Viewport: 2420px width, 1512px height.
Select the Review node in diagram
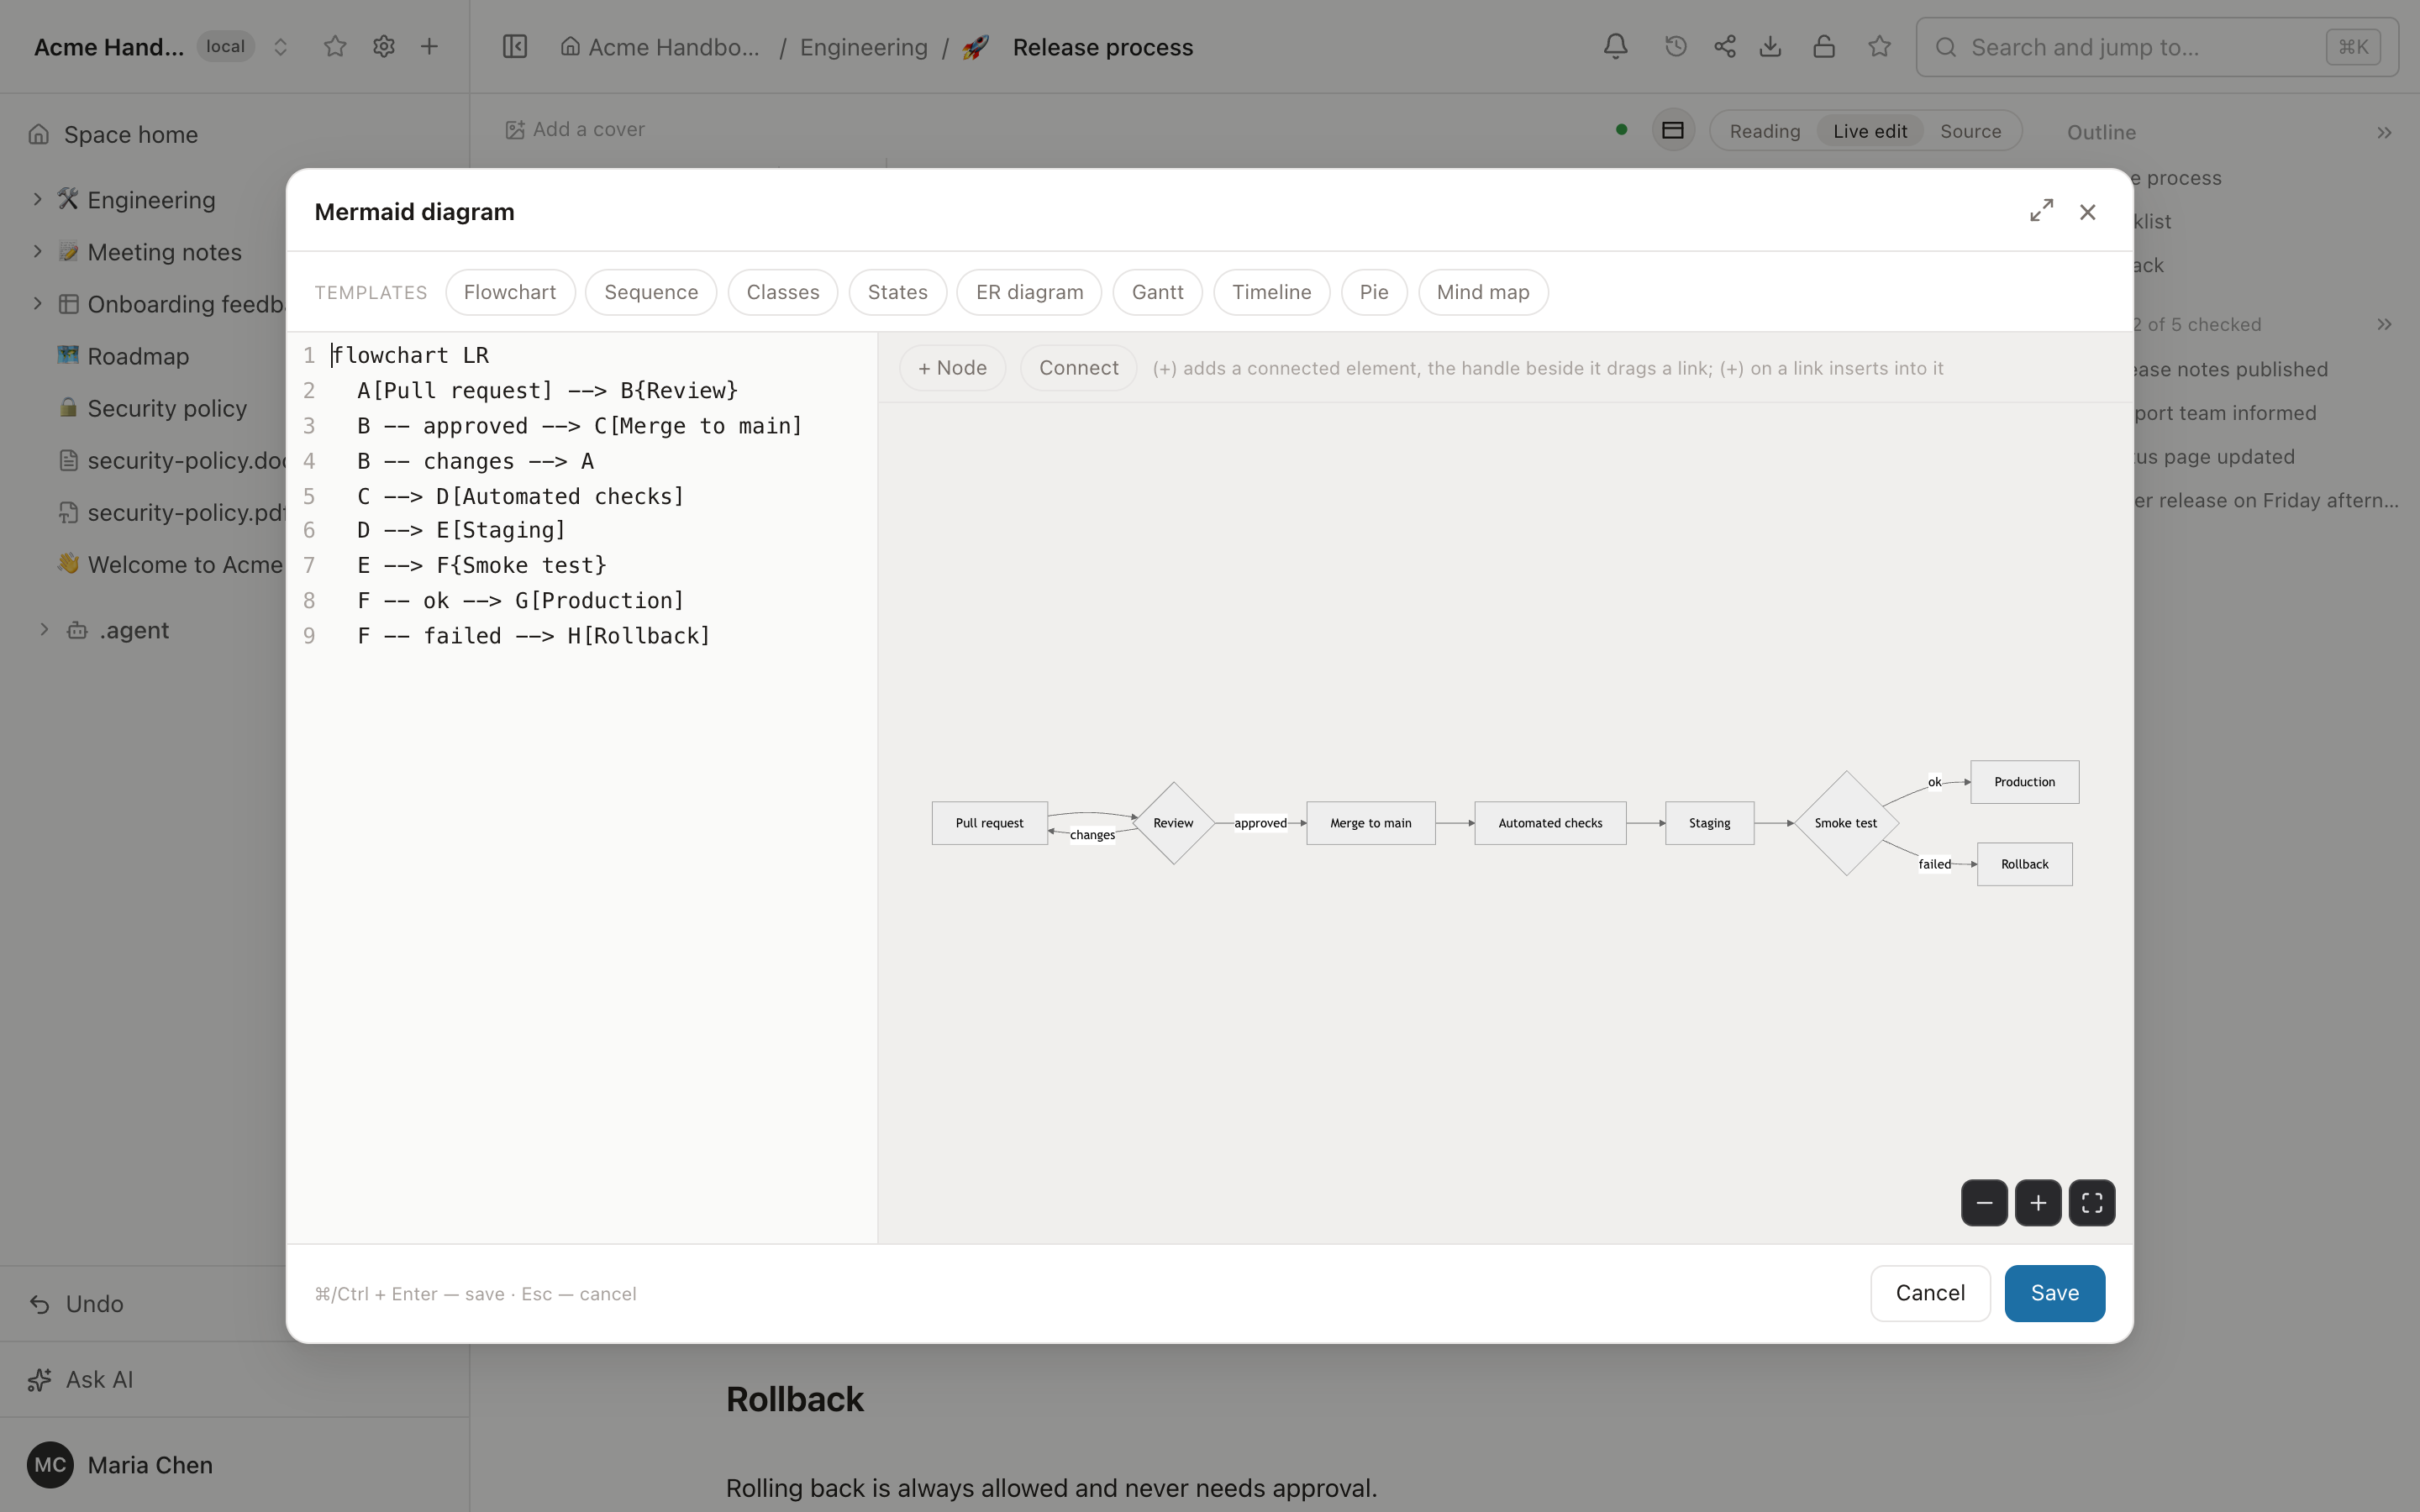click(1173, 823)
